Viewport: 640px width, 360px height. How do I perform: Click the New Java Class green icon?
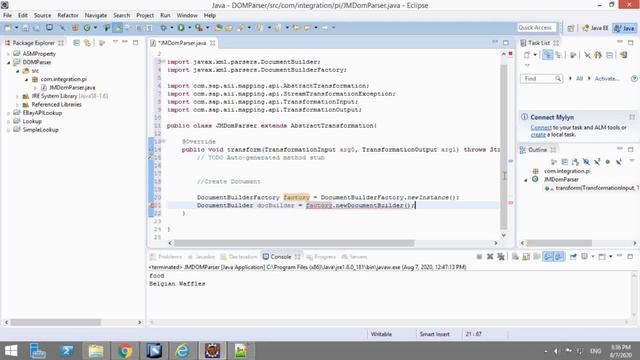(87, 28)
